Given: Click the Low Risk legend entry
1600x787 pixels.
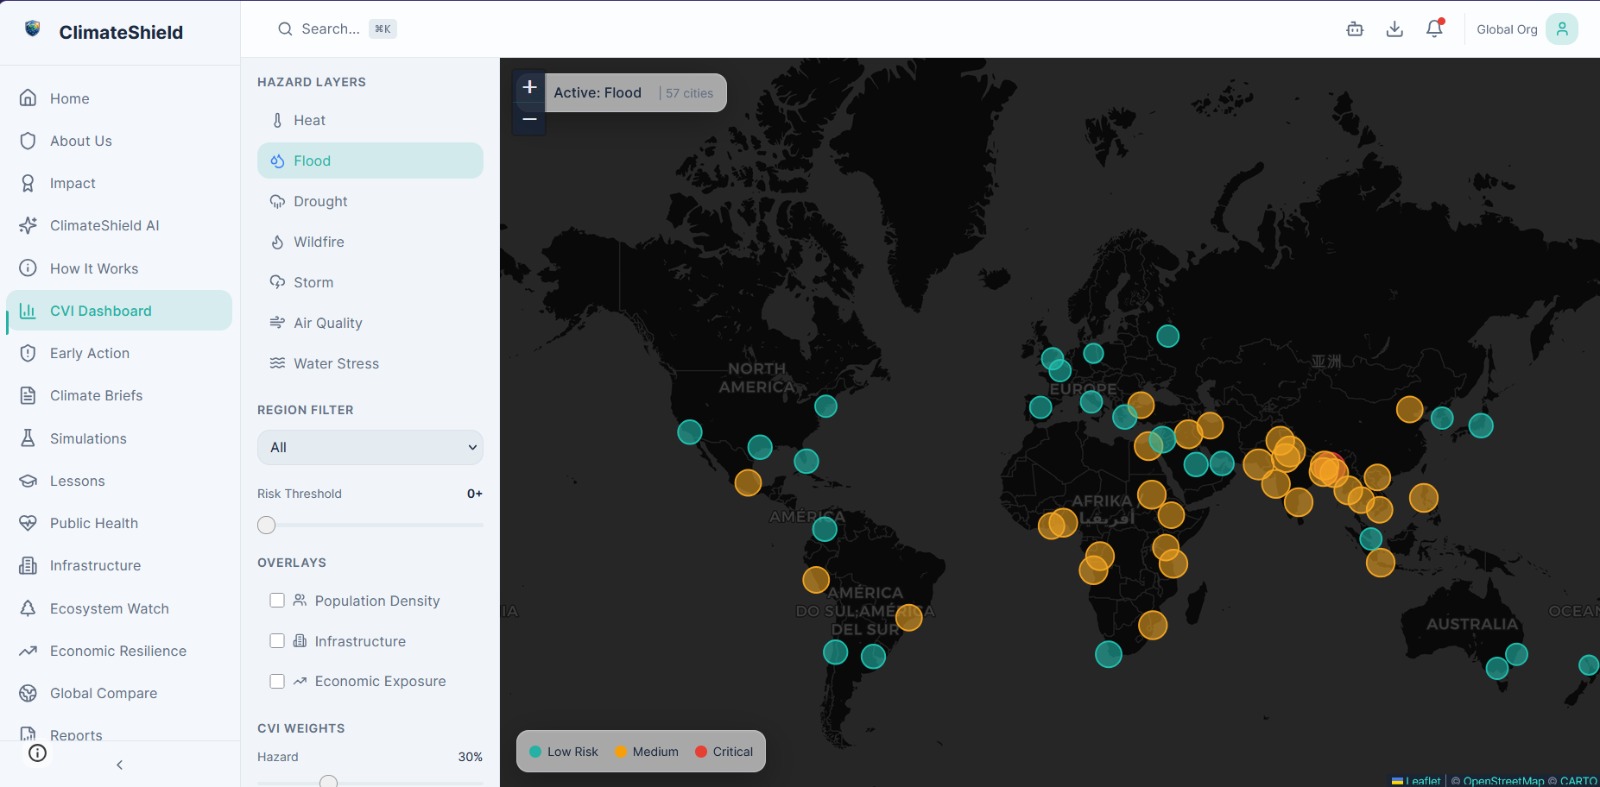Looking at the screenshot, I should pos(563,752).
